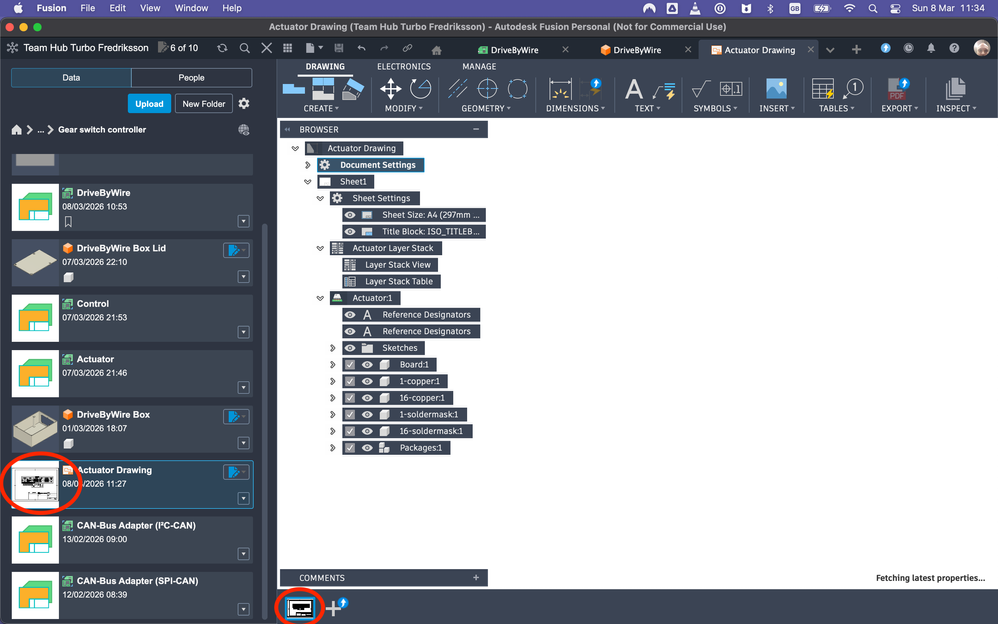Select the Center Mark geometry tool

pyautogui.click(x=488, y=89)
